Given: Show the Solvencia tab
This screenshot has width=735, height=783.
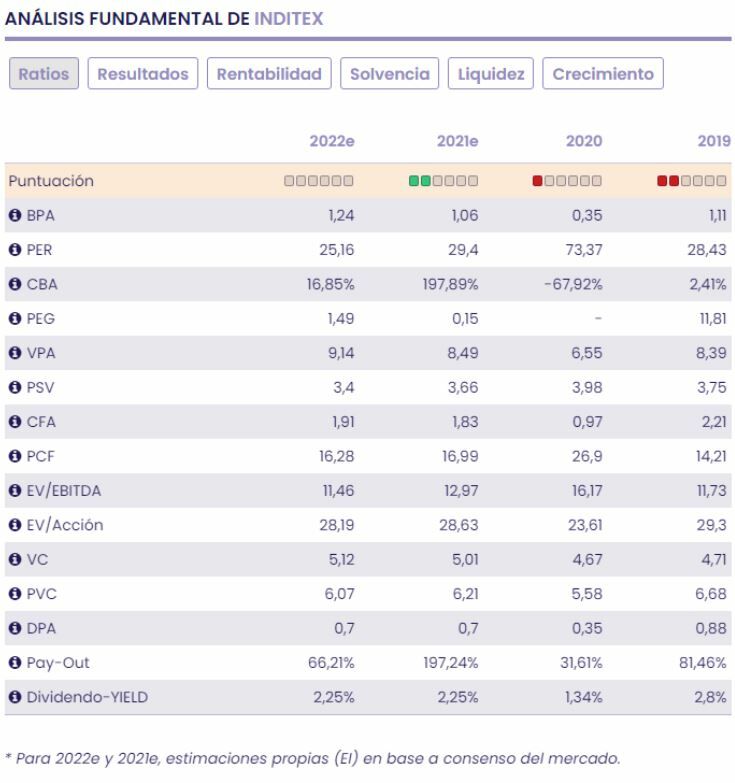Looking at the screenshot, I should pyautogui.click(x=389, y=74).
